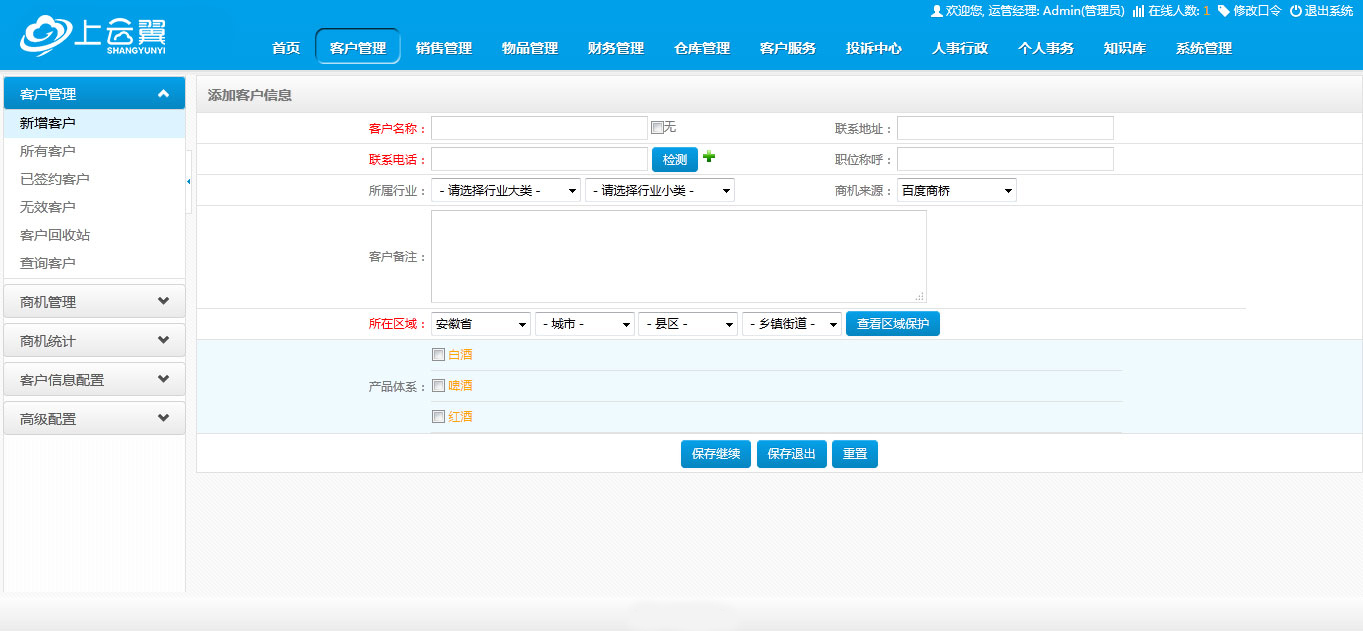
Task: Open the 安徽省 province dropdown
Action: pyautogui.click(x=481, y=324)
